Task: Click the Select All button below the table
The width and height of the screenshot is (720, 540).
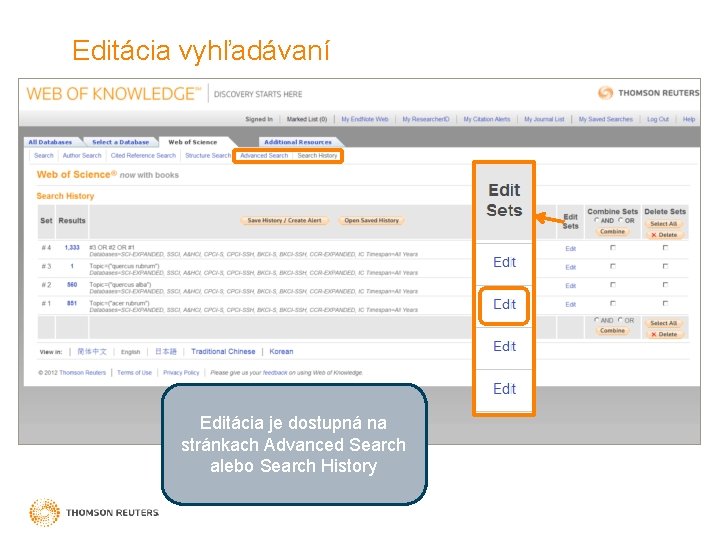Action: pyautogui.click(x=664, y=323)
